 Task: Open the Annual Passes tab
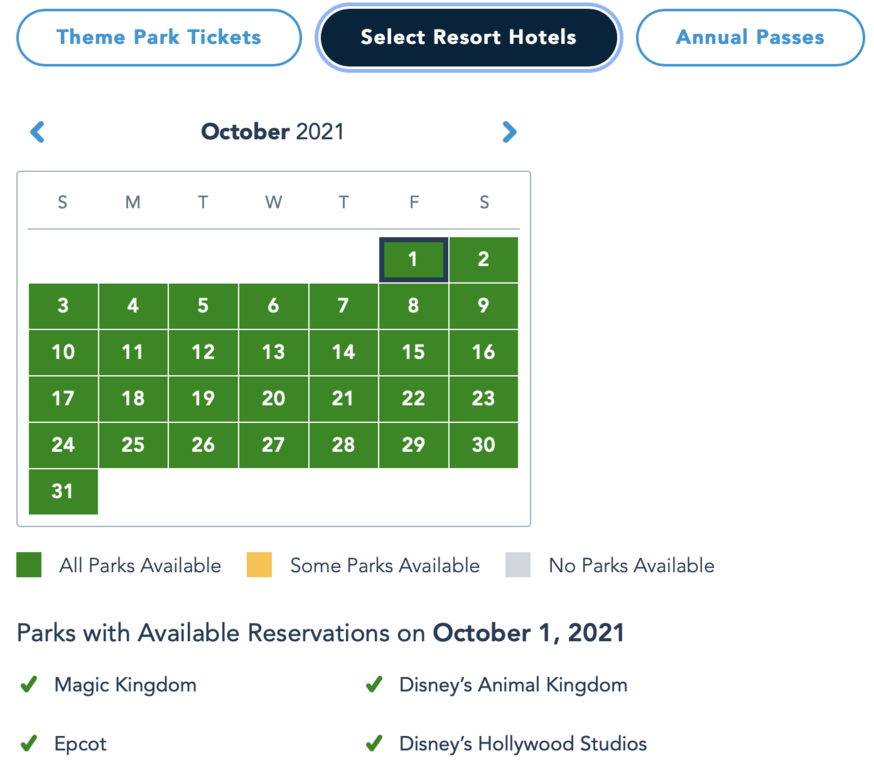pyautogui.click(x=750, y=38)
